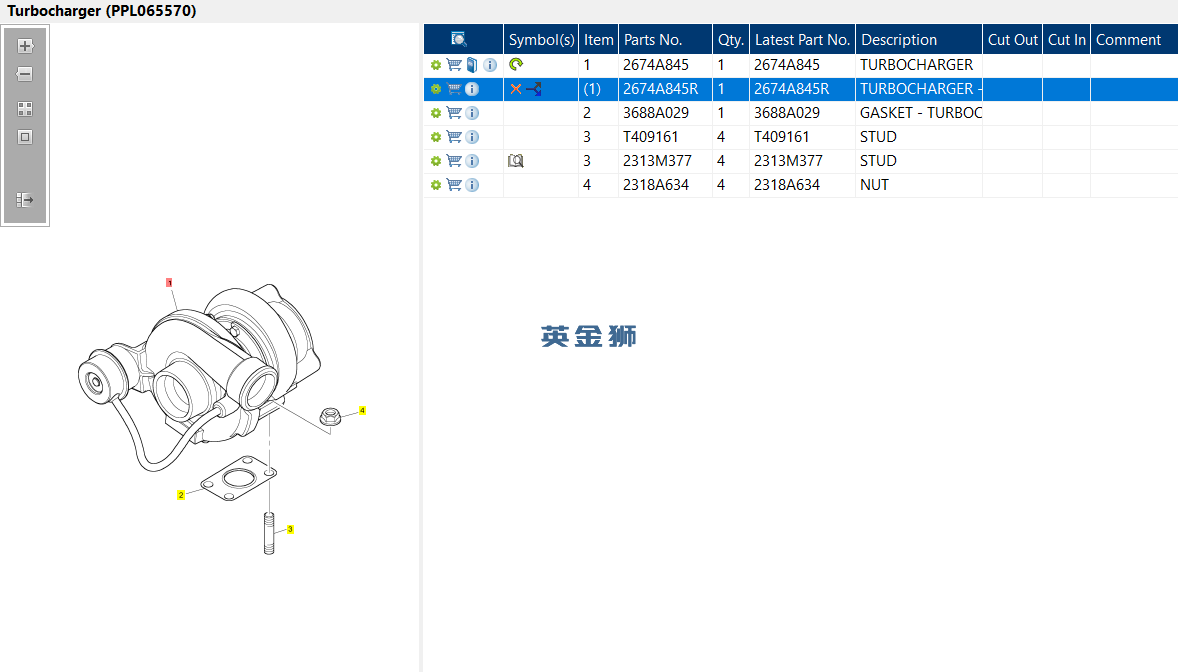This screenshot has width=1178, height=672.
Task: Click the Comment column header
Action: click(1134, 40)
